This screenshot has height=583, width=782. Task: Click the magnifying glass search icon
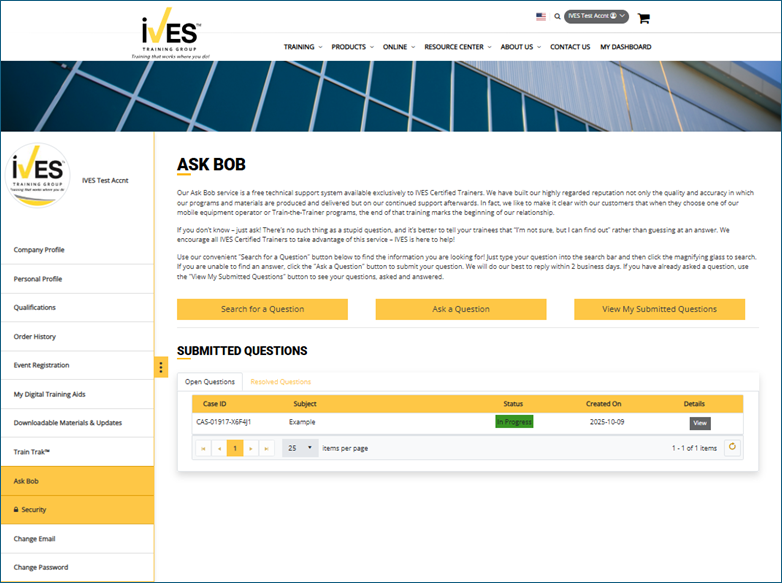(x=557, y=17)
